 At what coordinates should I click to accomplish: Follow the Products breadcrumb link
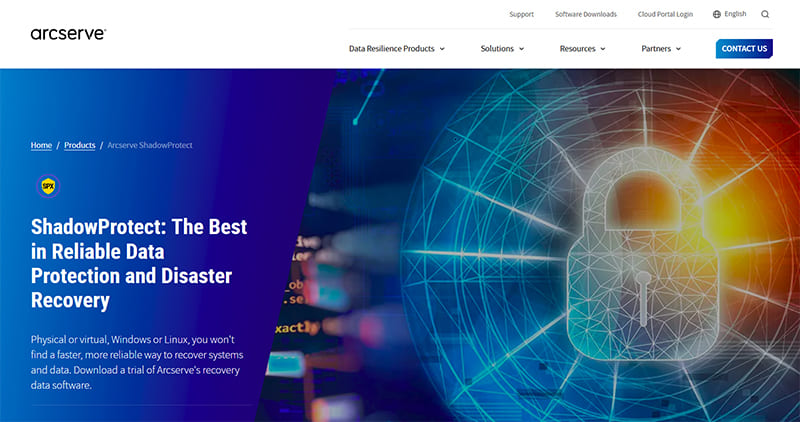pyautogui.click(x=80, y=145)
